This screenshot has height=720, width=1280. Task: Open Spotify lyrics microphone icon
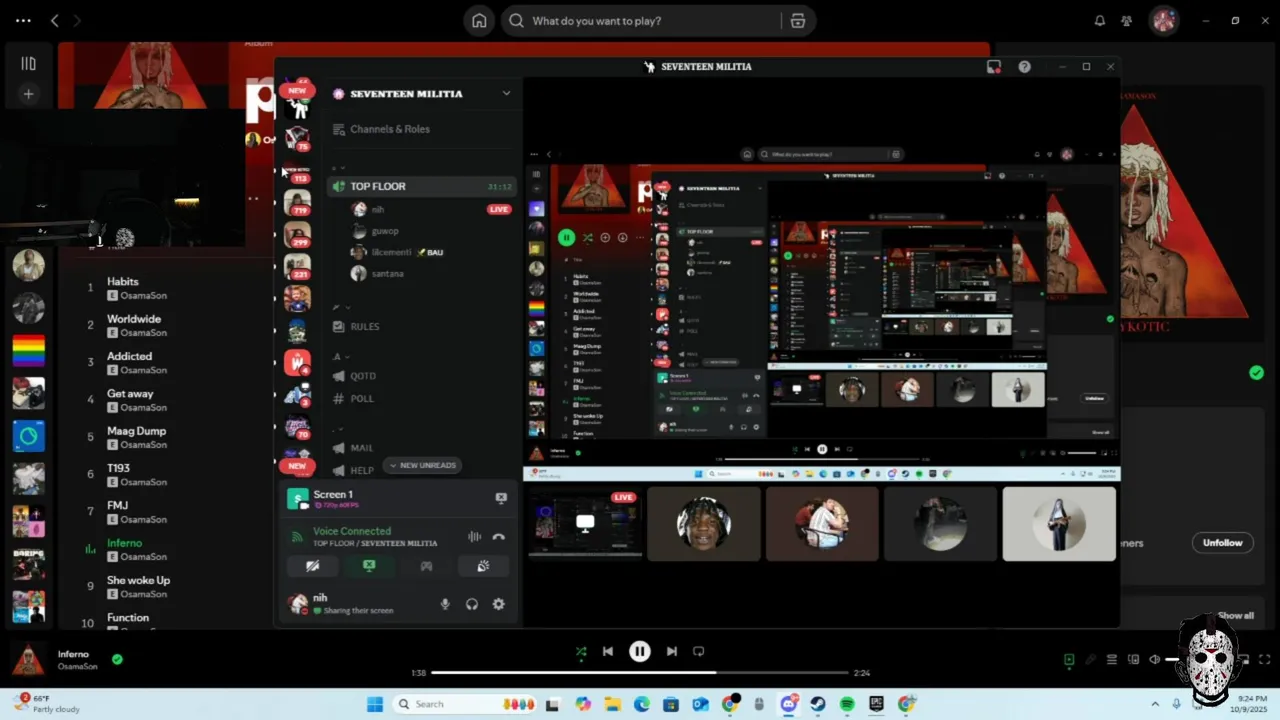[1091, 660]
